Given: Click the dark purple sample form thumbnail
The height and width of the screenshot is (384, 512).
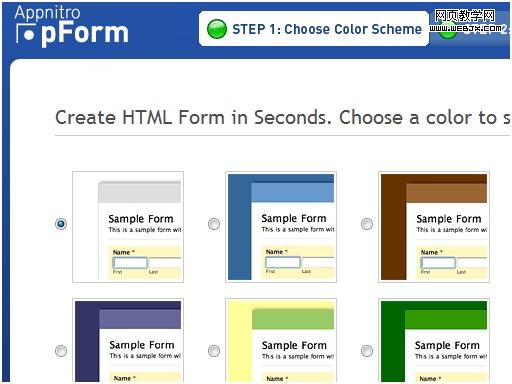Looking at the screenshot, I should coord(128,340).
